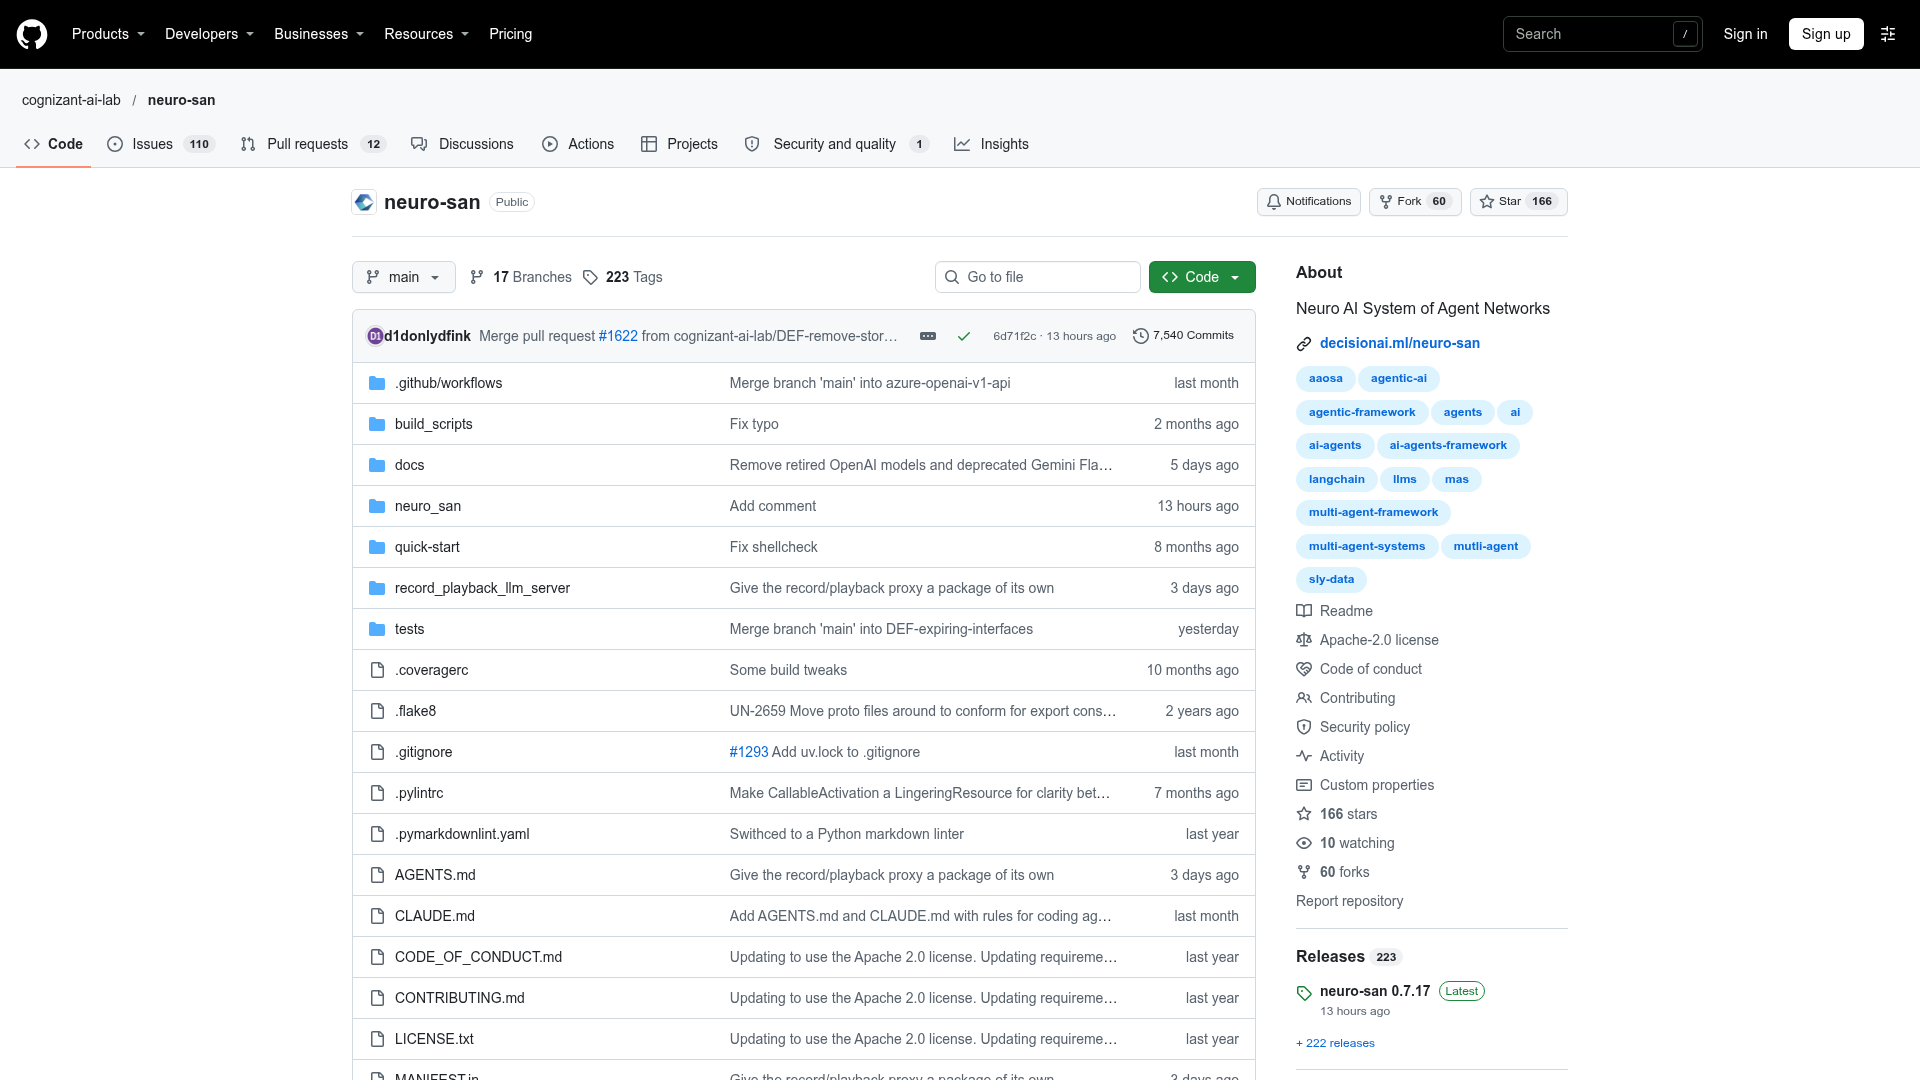Open the commit details ellipsis icon
This screenshot has width=1920, height=1080.
tap(928, 336)
